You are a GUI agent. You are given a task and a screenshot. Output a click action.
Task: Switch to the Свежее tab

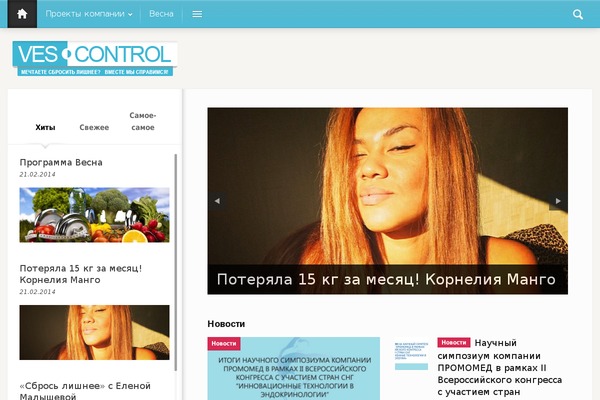[x=94, y=127]
